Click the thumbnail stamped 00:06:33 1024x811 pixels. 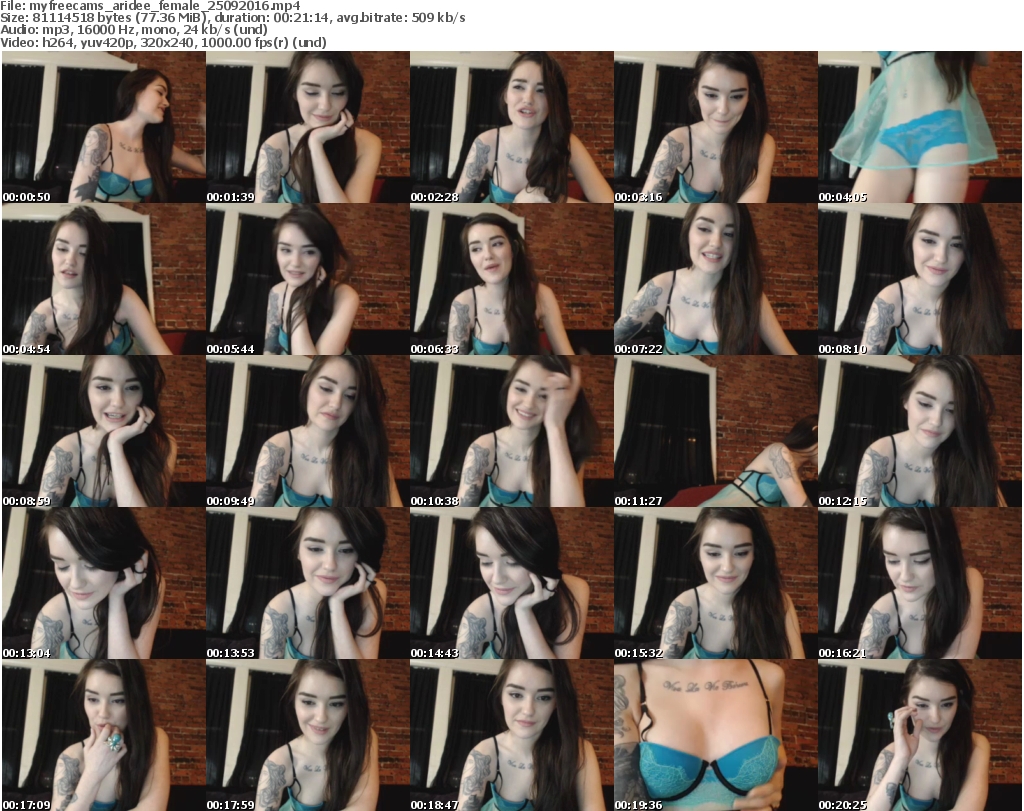[511, 279]
